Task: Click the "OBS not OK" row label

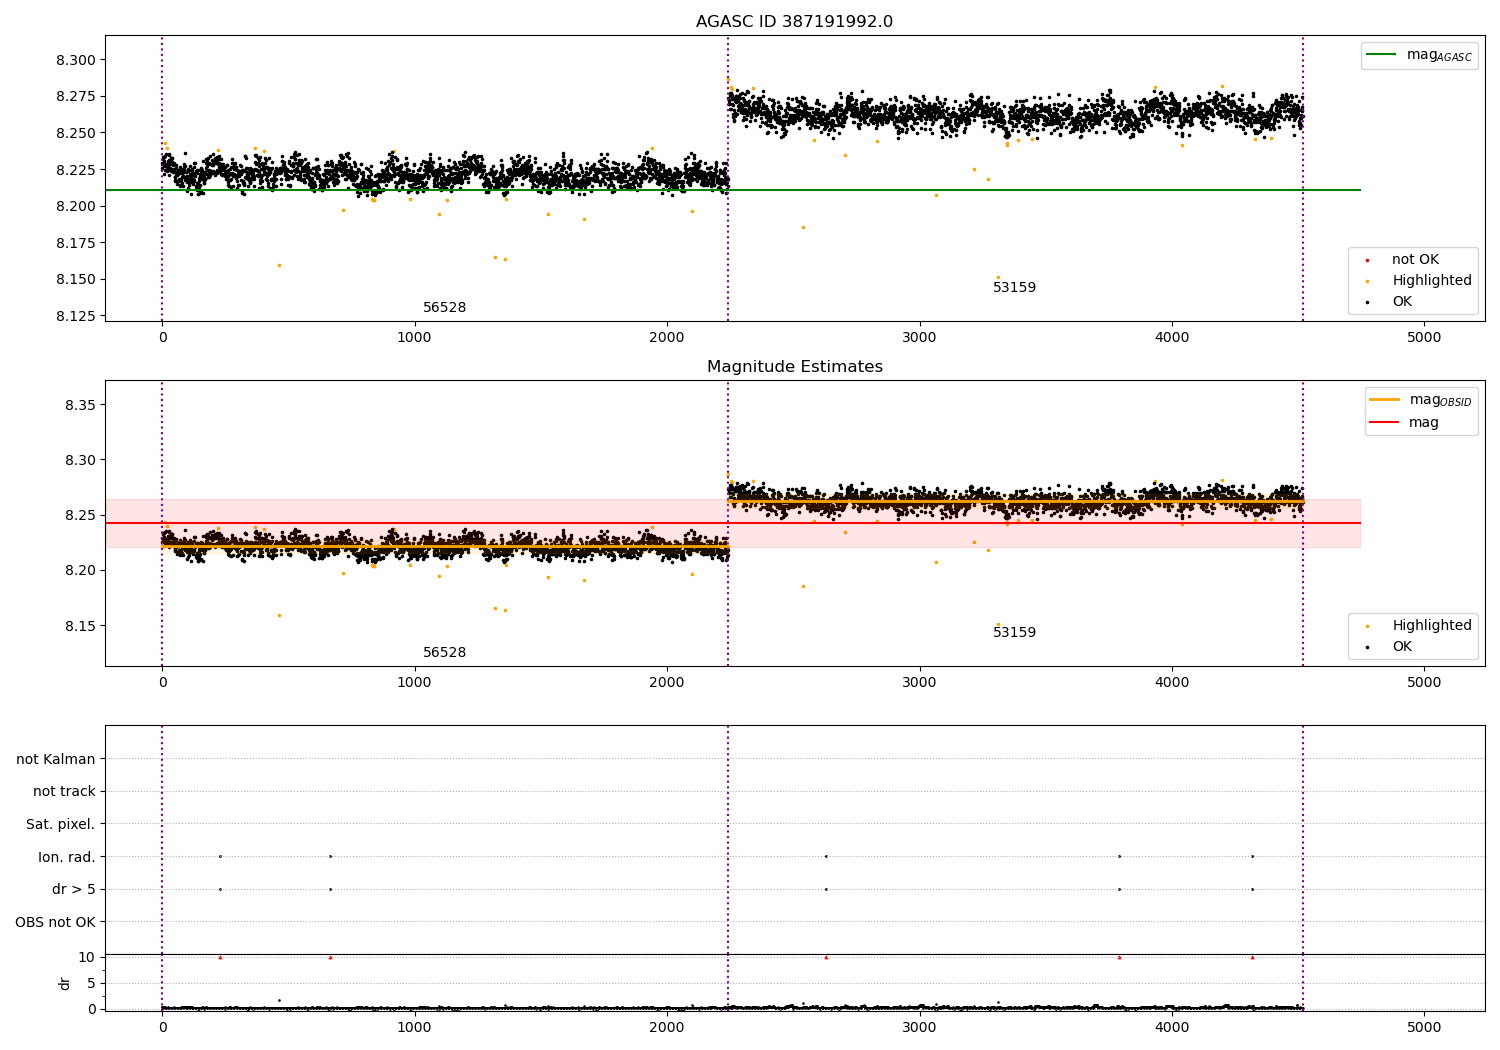Action: (x=55, y=922)
